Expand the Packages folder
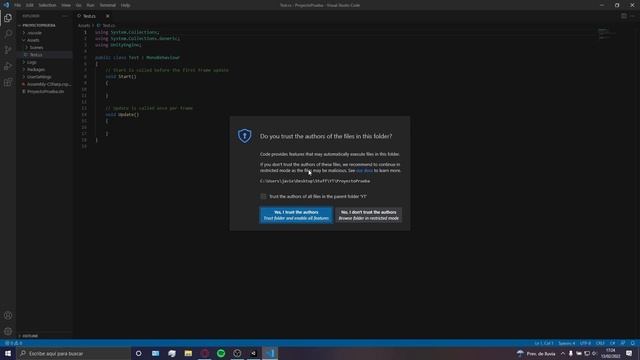Image resolution: width=640 pixels, height=360 pixels. click(36, 69)
